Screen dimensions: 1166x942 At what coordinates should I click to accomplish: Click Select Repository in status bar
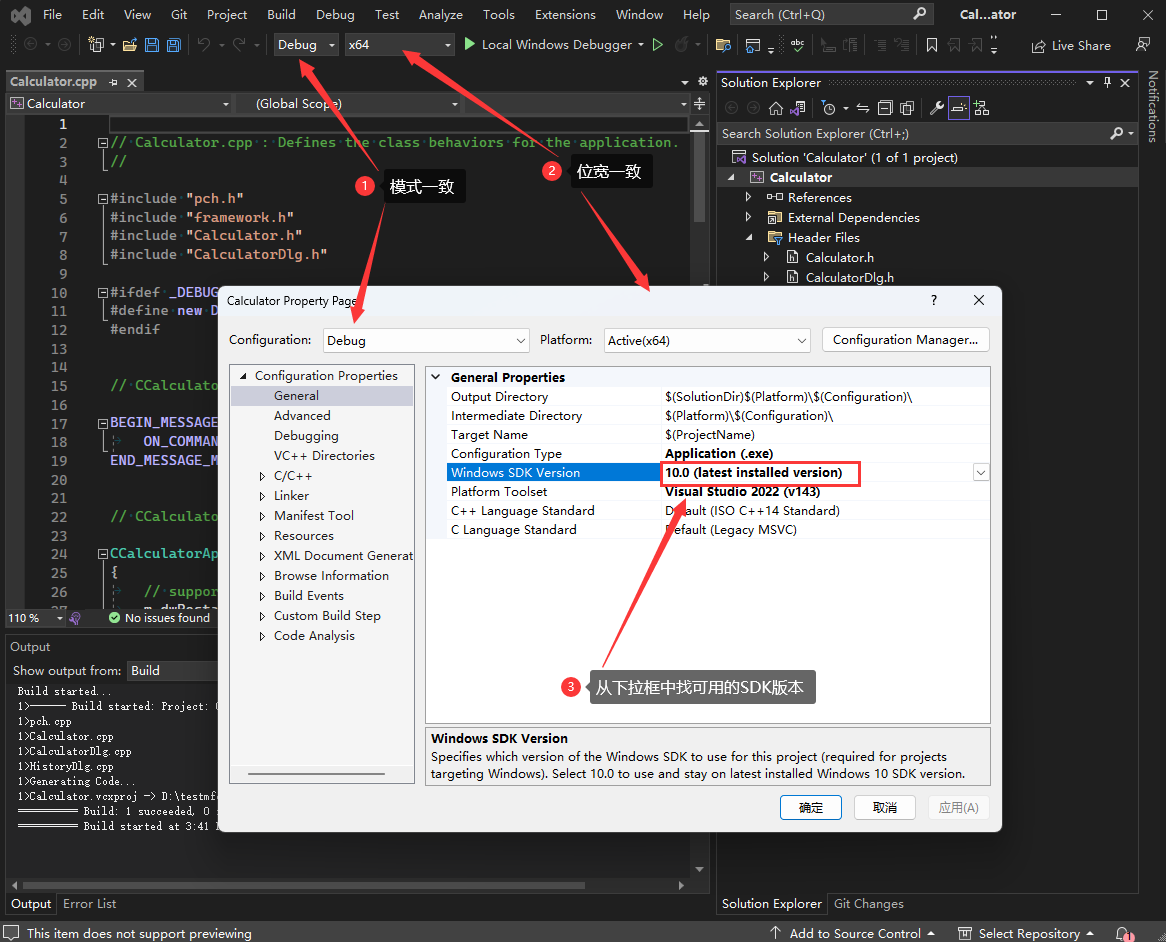(x=1028, y=933)
